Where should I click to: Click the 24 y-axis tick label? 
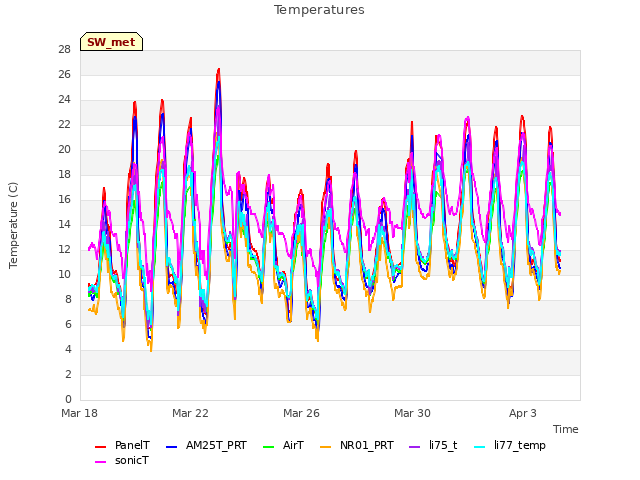click(x=64, y=100)
